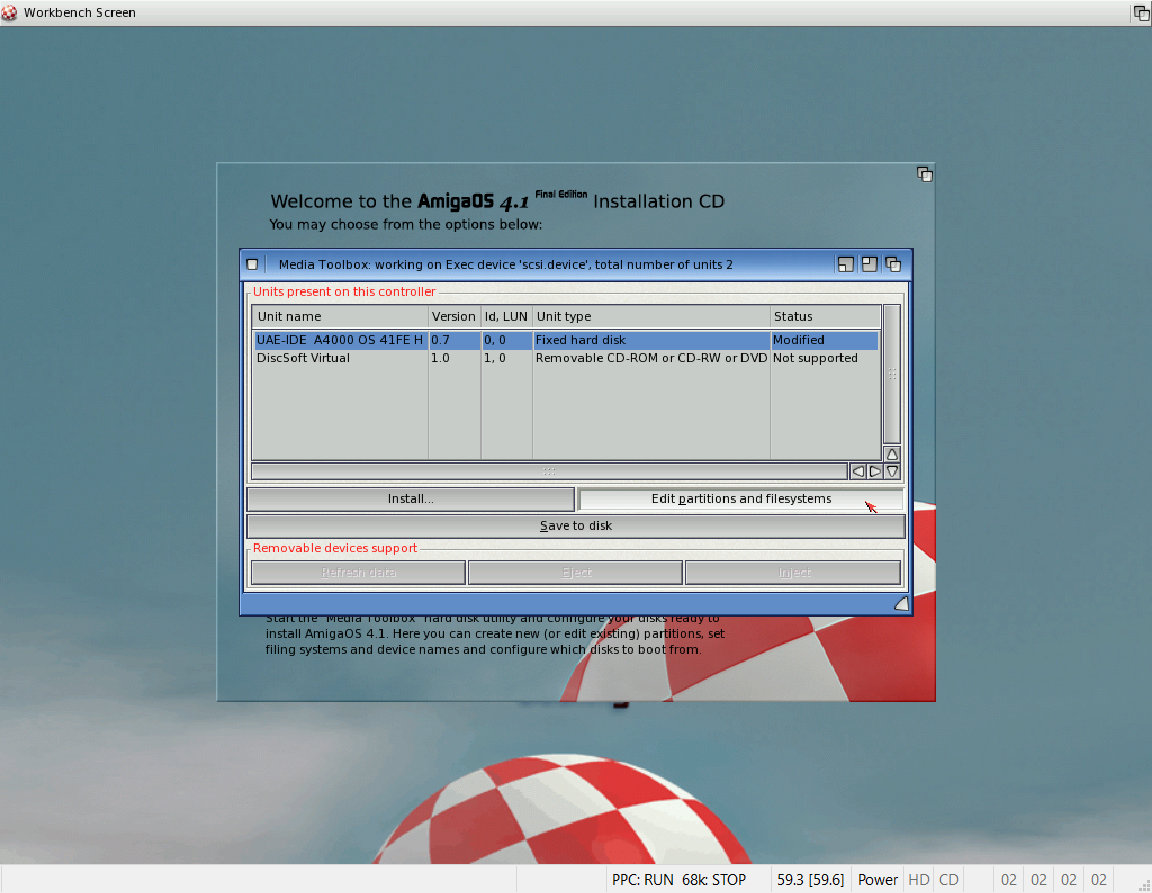Click the vertical scrollbar of the units list
Screen dimensions: 1152x893
point(892,375)
